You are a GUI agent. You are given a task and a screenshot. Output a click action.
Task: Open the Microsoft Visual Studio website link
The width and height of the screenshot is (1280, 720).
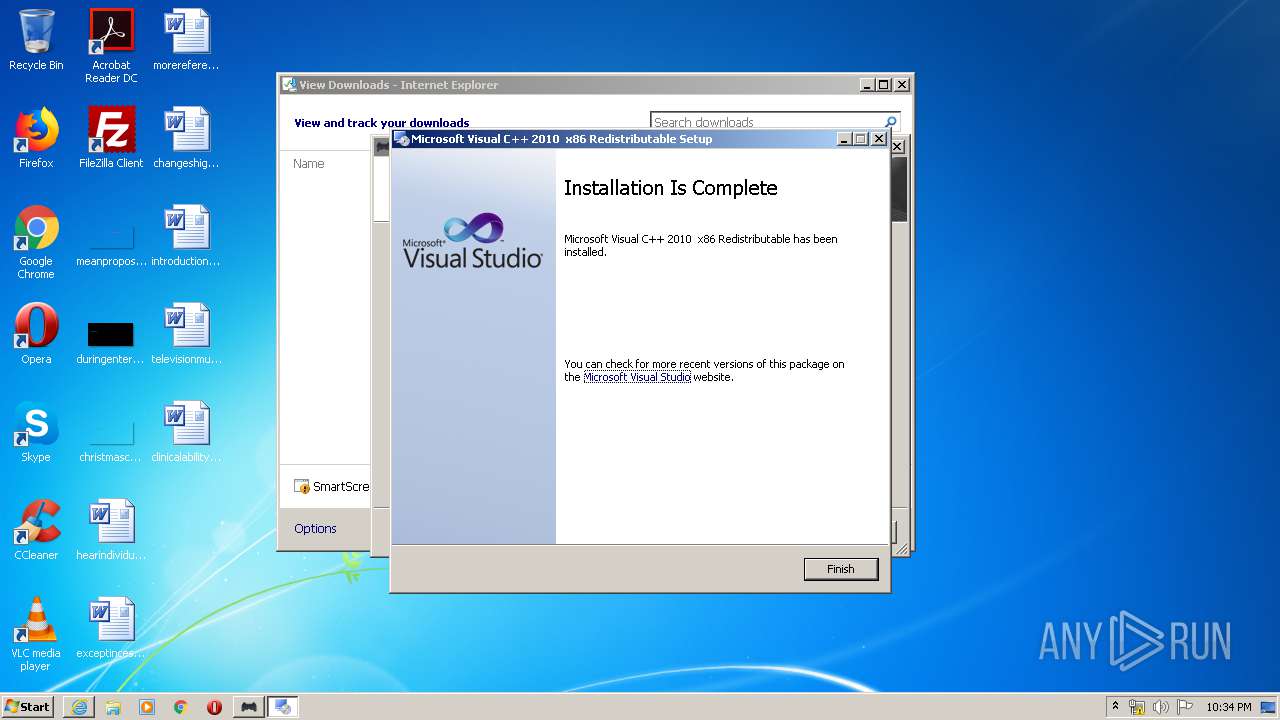pos(637,377)
